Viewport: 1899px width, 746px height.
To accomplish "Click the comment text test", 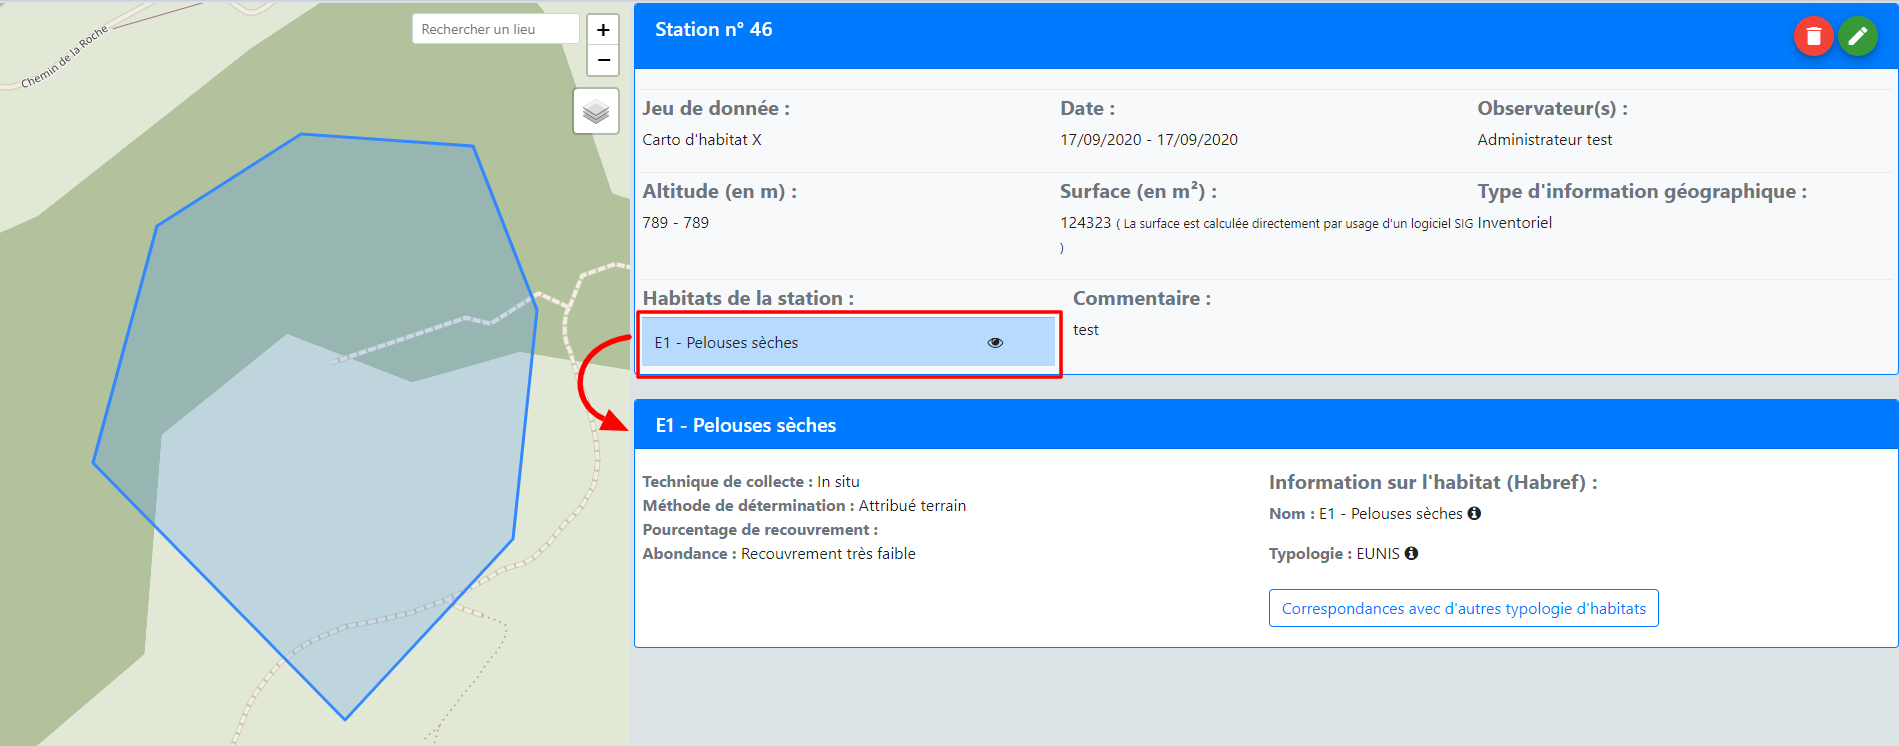I will (x=1086, y=330).
